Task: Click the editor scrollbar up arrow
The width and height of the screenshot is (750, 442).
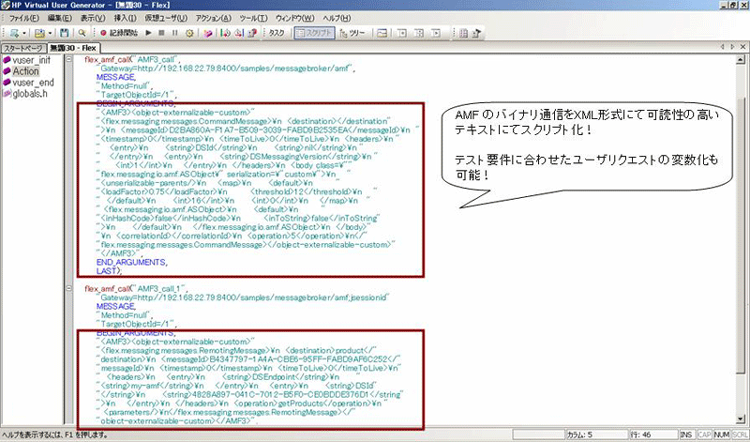Action: coord(741,59)
